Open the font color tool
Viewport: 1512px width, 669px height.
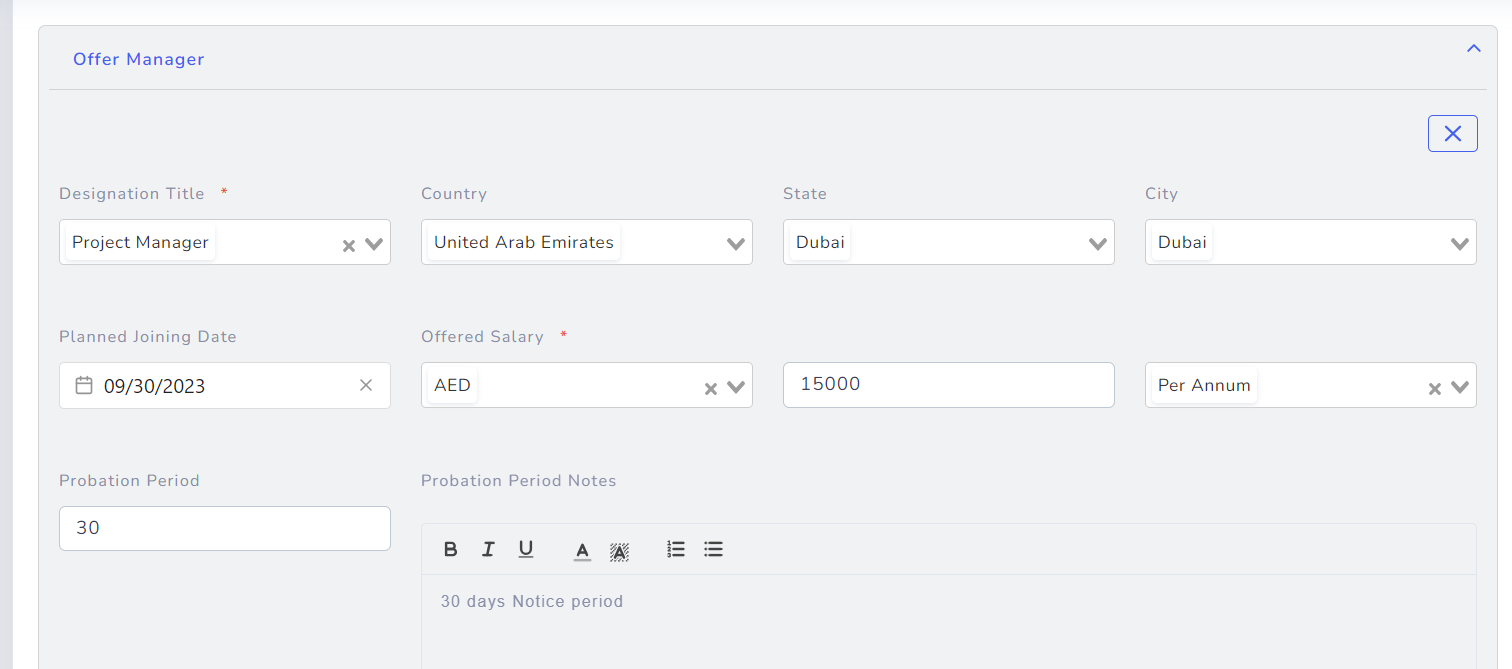582,549
